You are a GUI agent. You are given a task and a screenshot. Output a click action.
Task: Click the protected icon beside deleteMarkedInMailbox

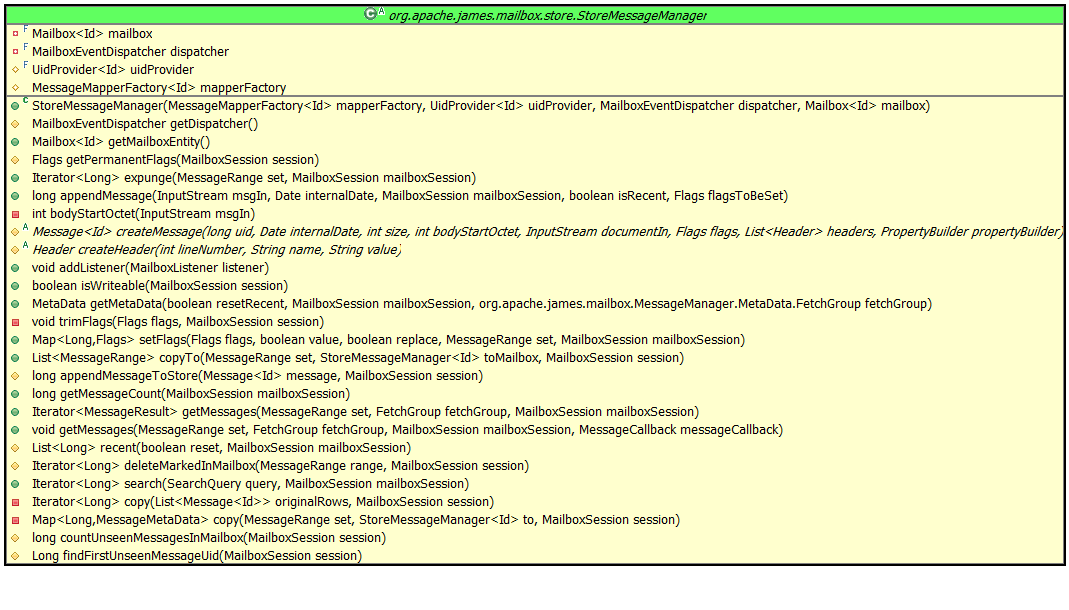pyautogui.click(x=15, y=466)
